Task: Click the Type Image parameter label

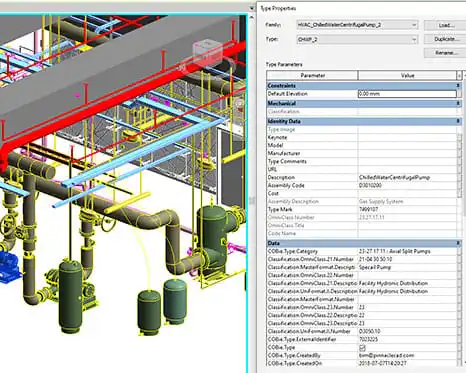Action: [x=281, y=129]
